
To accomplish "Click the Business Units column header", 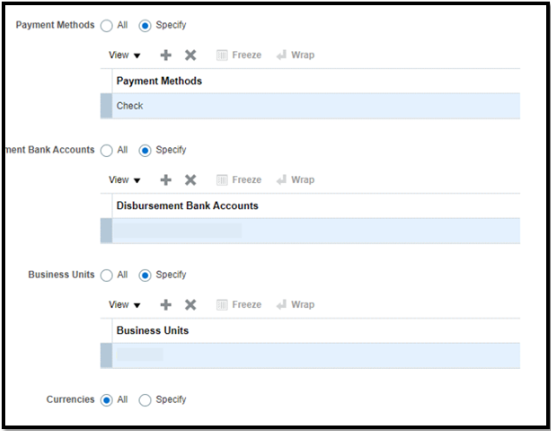I will tap(153, 331).
